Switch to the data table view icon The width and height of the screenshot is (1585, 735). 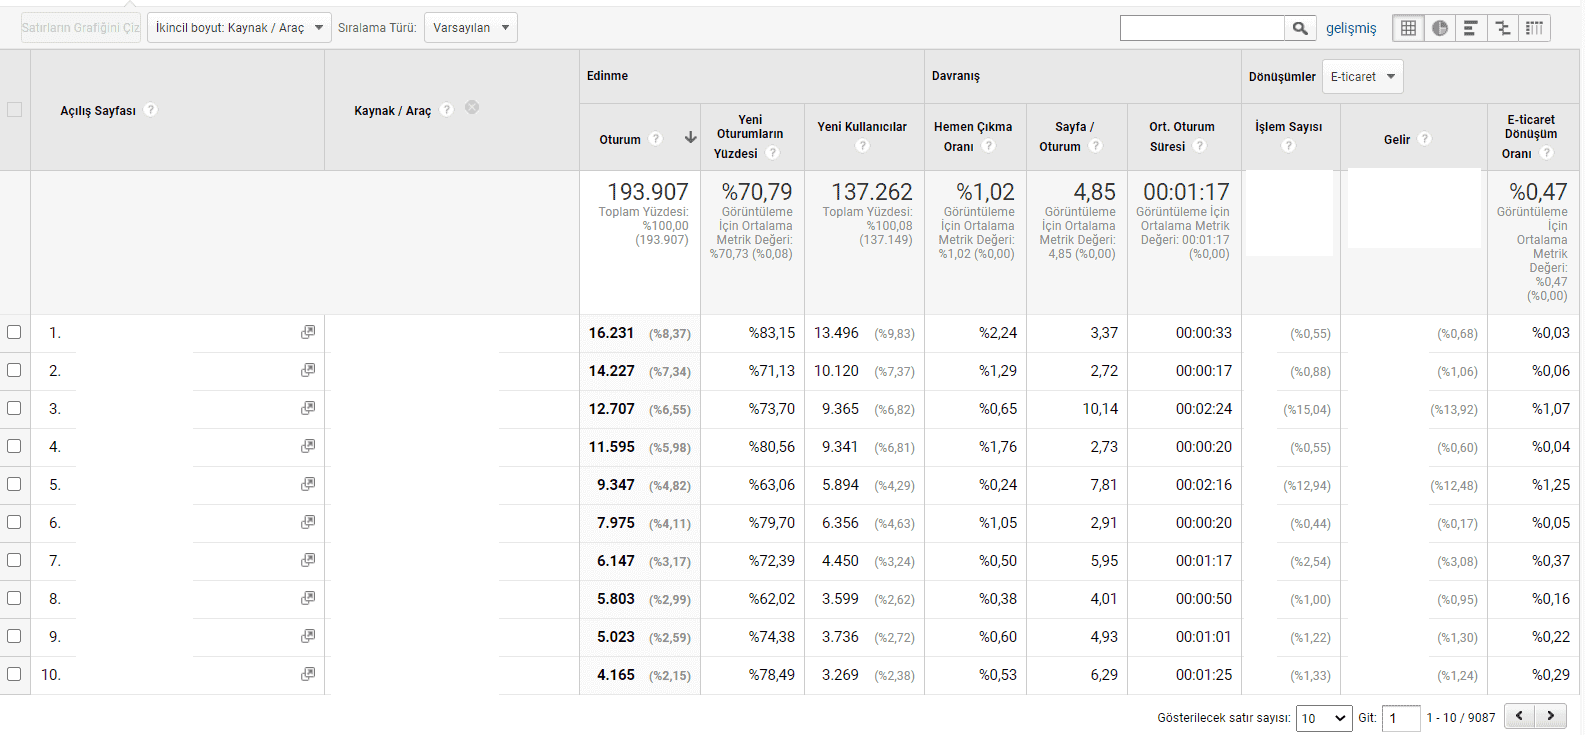click(1408, 28)
